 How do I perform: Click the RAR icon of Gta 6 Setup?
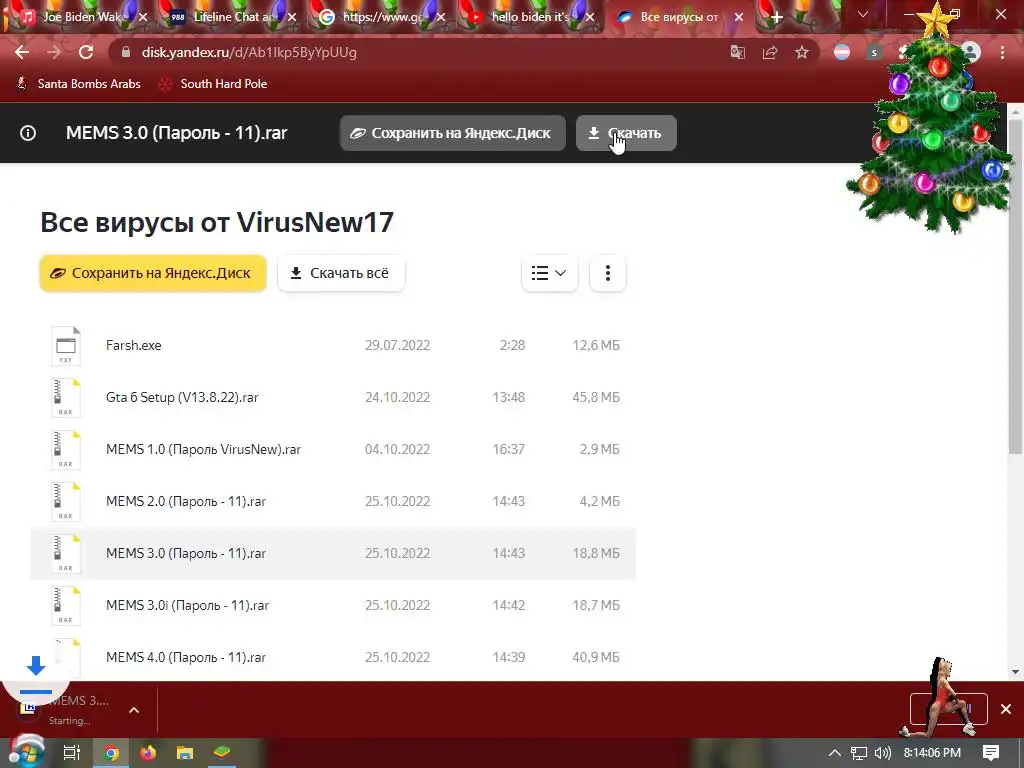pyautogui.click(x=66, y=397)
